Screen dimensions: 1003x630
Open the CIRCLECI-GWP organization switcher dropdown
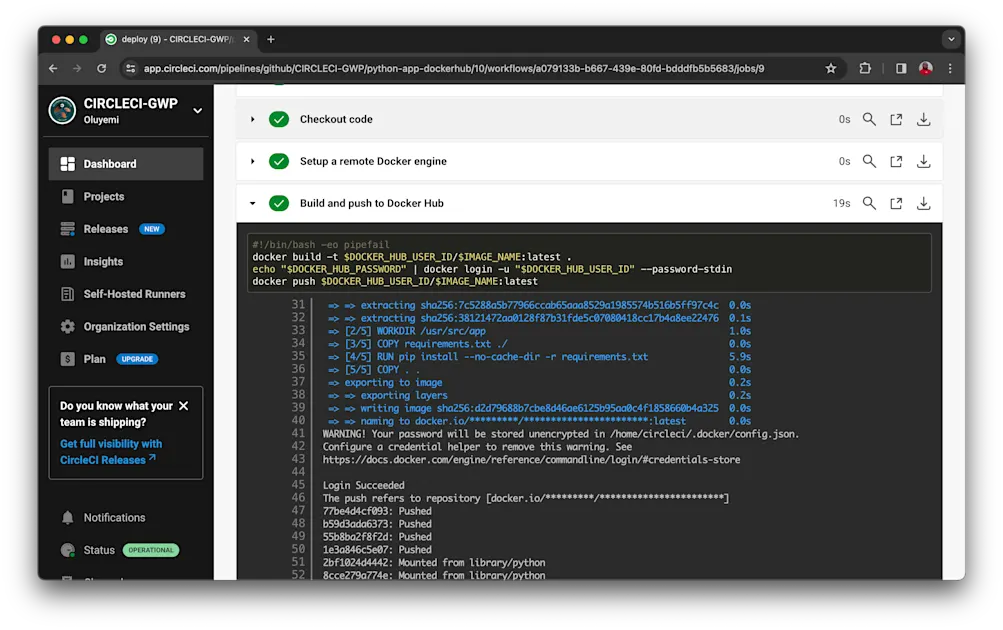point(196,110)
